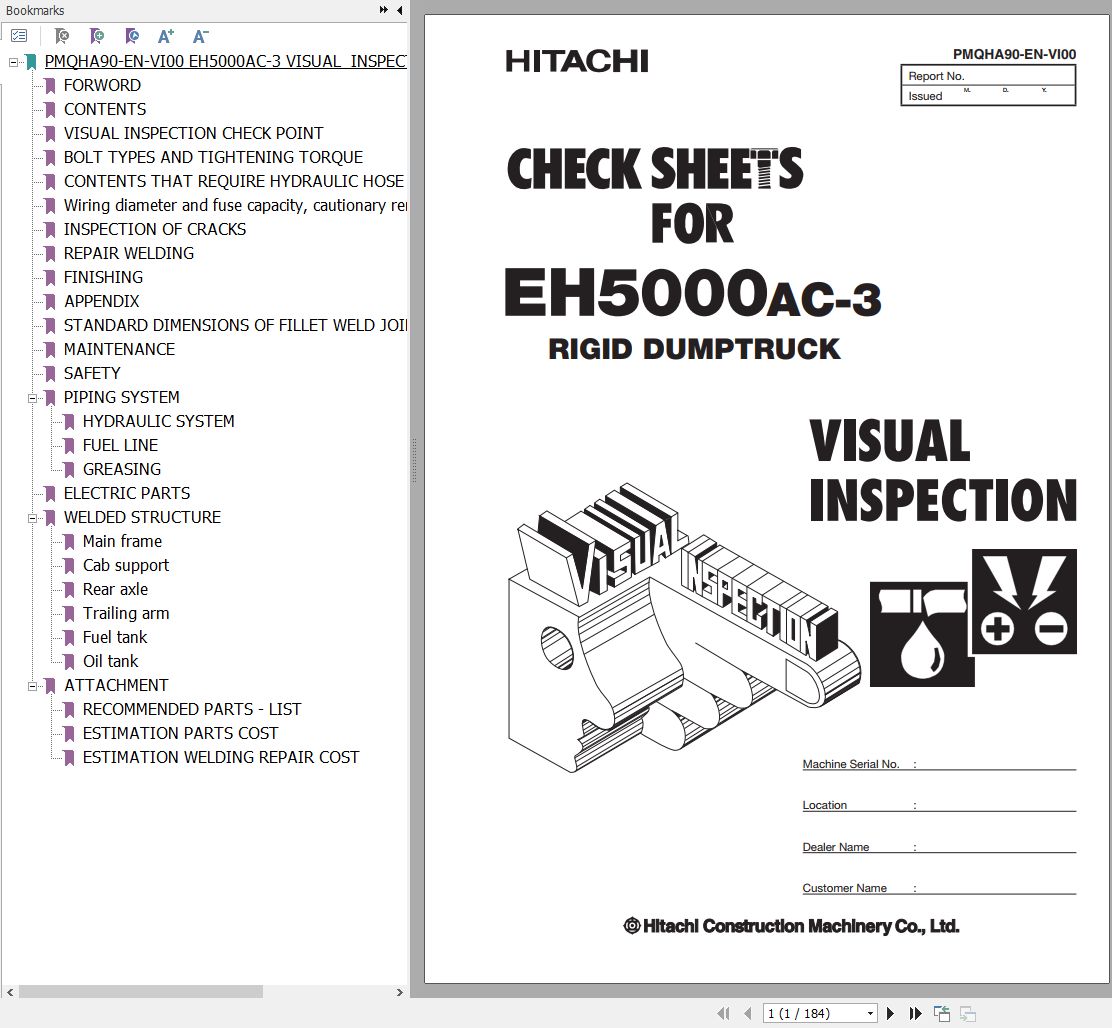Open the Rear axle bookmark

pos(116,589)
